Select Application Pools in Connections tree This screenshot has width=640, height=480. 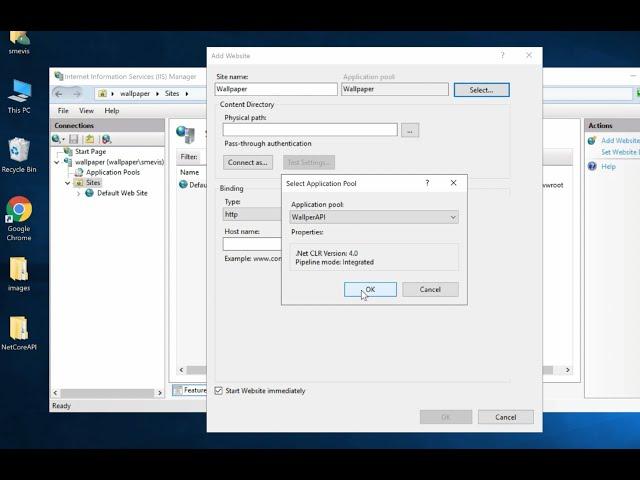coord(113,172)
